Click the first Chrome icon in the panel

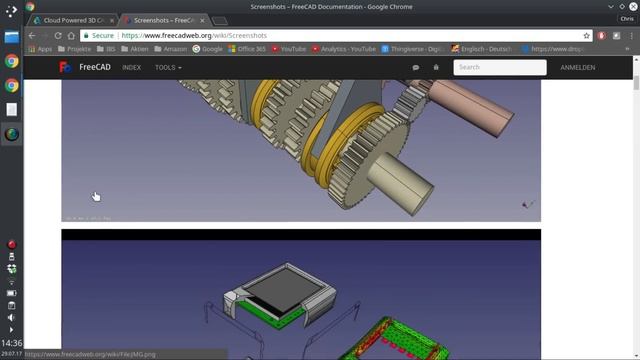pos(11,61)
